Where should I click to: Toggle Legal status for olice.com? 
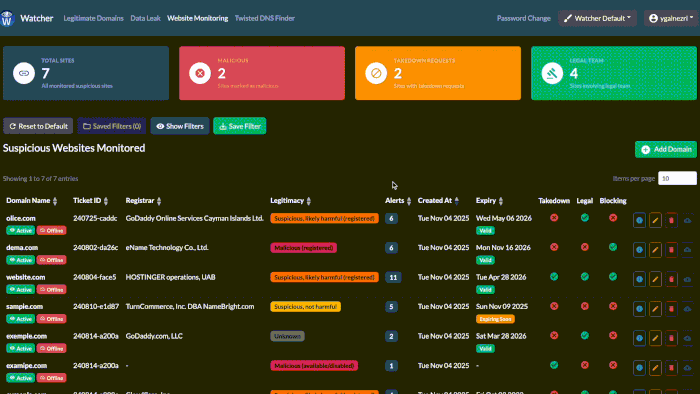[x=584, y=218]
